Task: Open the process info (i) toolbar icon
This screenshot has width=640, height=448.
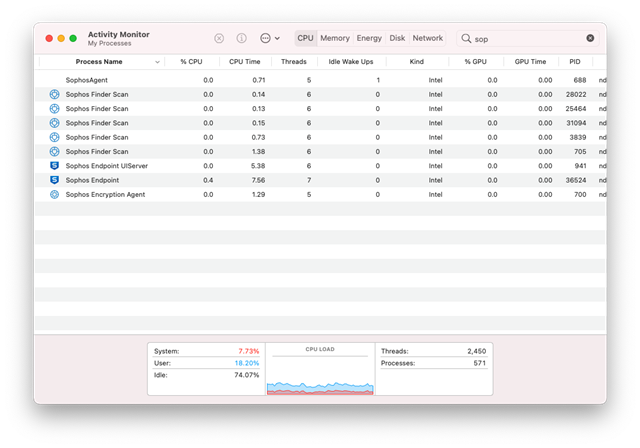Action: click(x=242, y=38)
